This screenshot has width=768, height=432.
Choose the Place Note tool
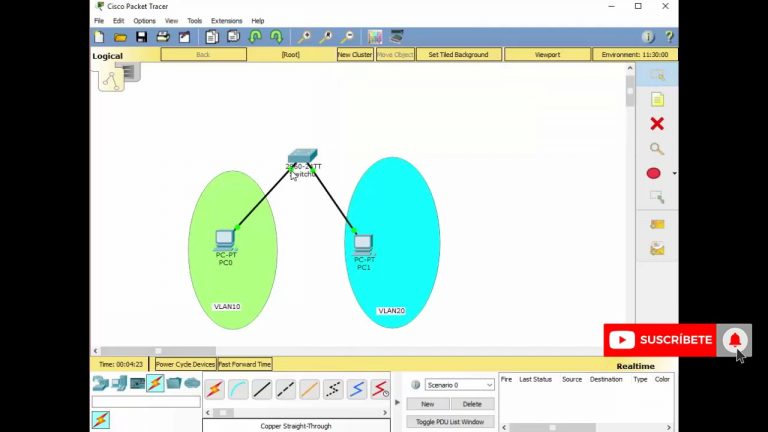click(x=657, y=99)
